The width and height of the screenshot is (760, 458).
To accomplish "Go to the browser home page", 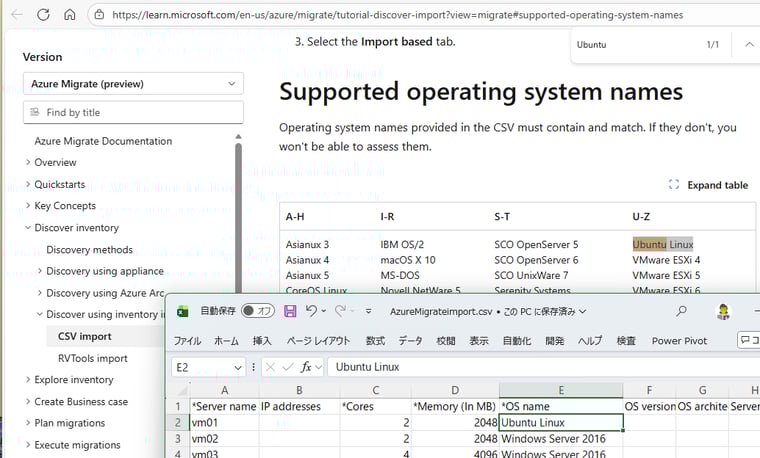I will 70,15.
